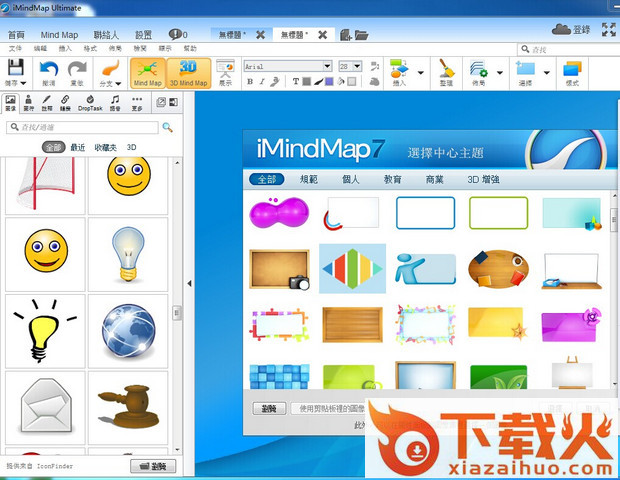
Task: Click the blue undo arrow
Action: pos(49,68)
